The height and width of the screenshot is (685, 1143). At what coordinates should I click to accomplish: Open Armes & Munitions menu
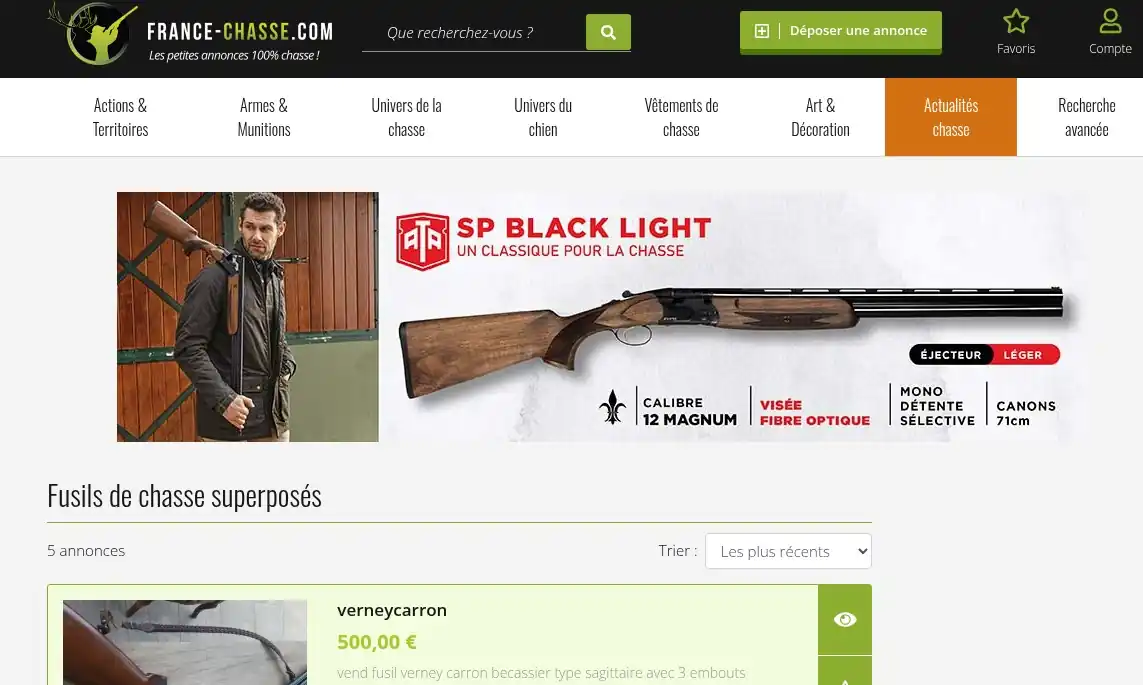264,117
